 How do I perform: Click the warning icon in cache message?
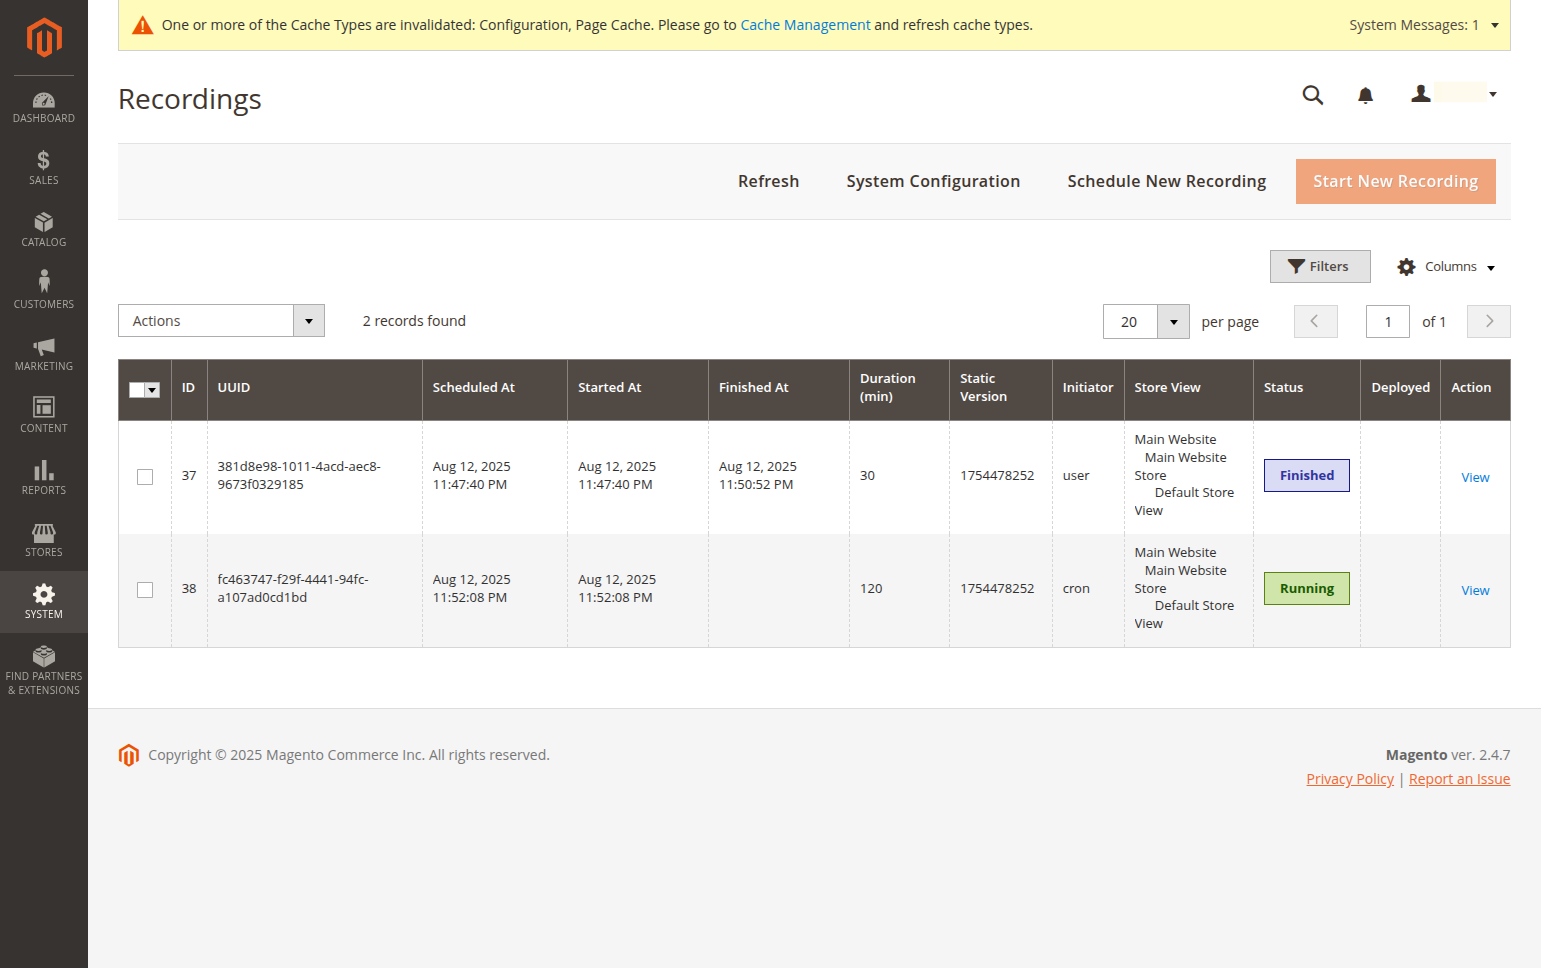[143, 25]
